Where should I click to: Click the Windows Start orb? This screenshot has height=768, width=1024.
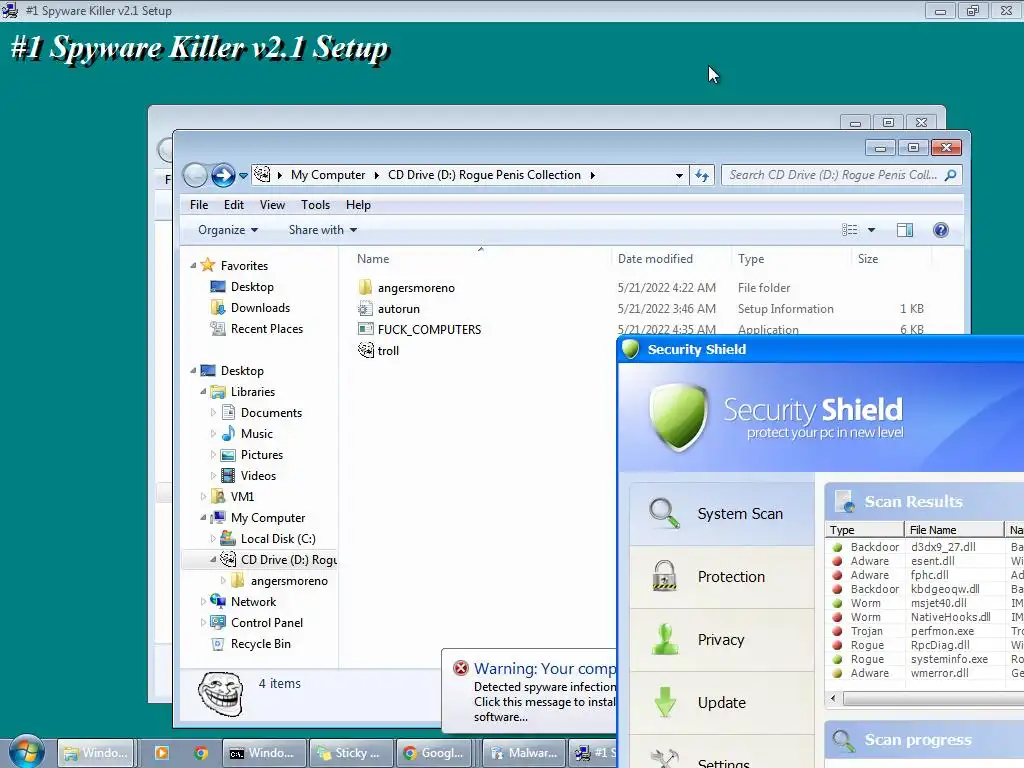25,752
